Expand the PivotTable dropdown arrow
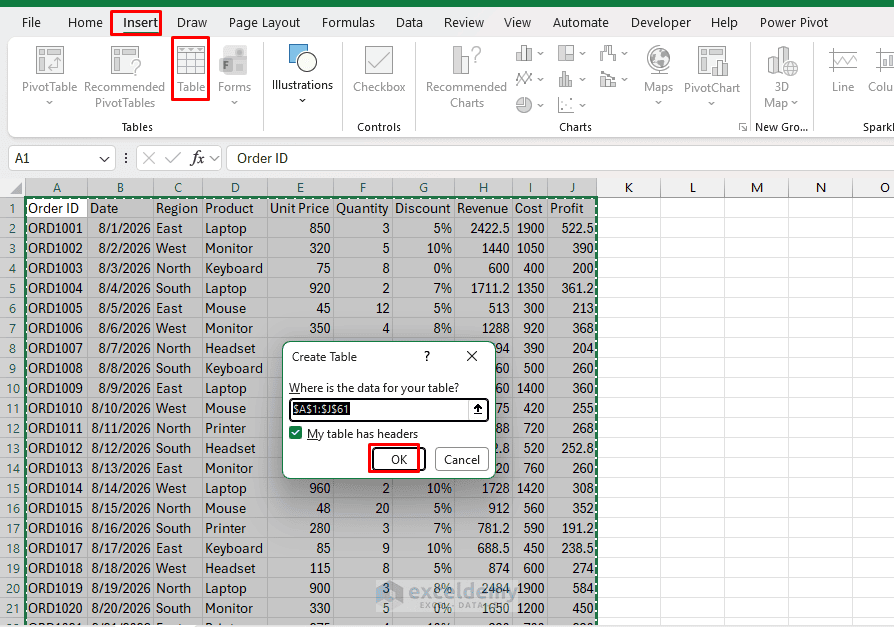This screenshot has height=627, width=894. click(x=50, y=103)
